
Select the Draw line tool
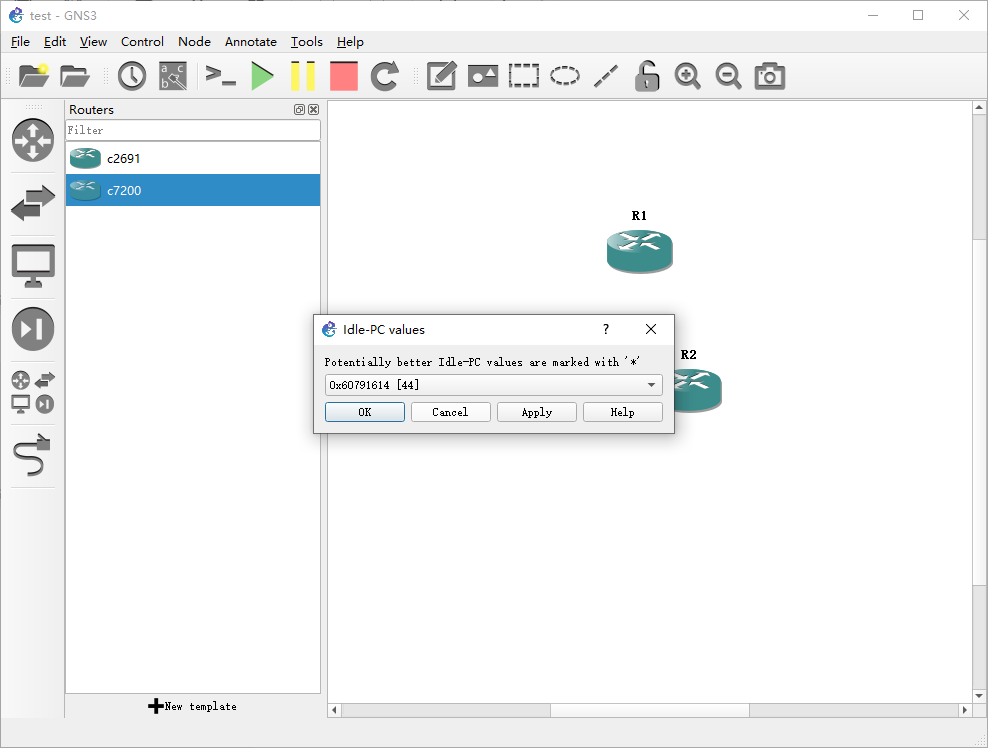click(606, 76)
